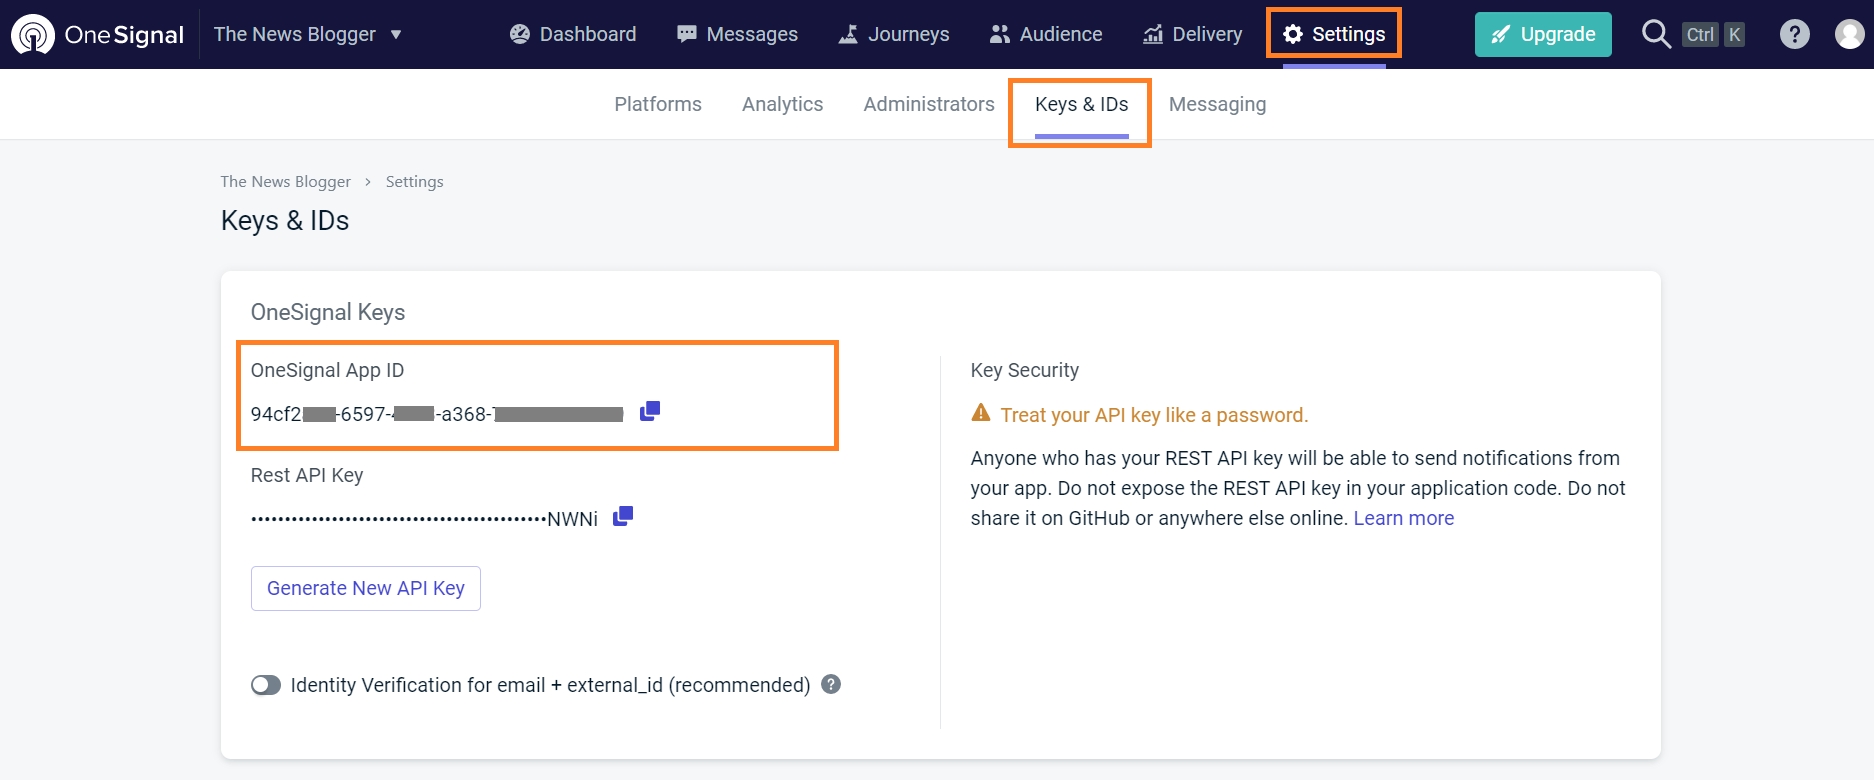Open Dashboard from the top navigation

[573, 34]
